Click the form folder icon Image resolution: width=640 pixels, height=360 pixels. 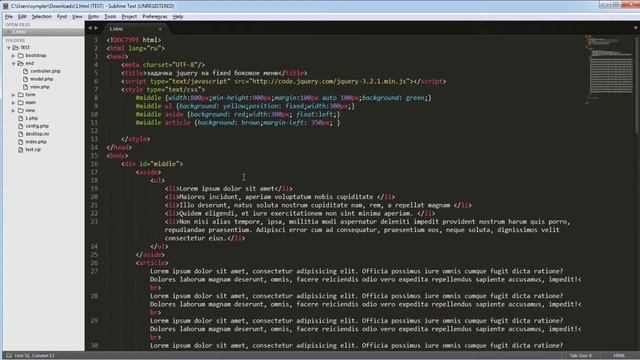click(21, 95)
